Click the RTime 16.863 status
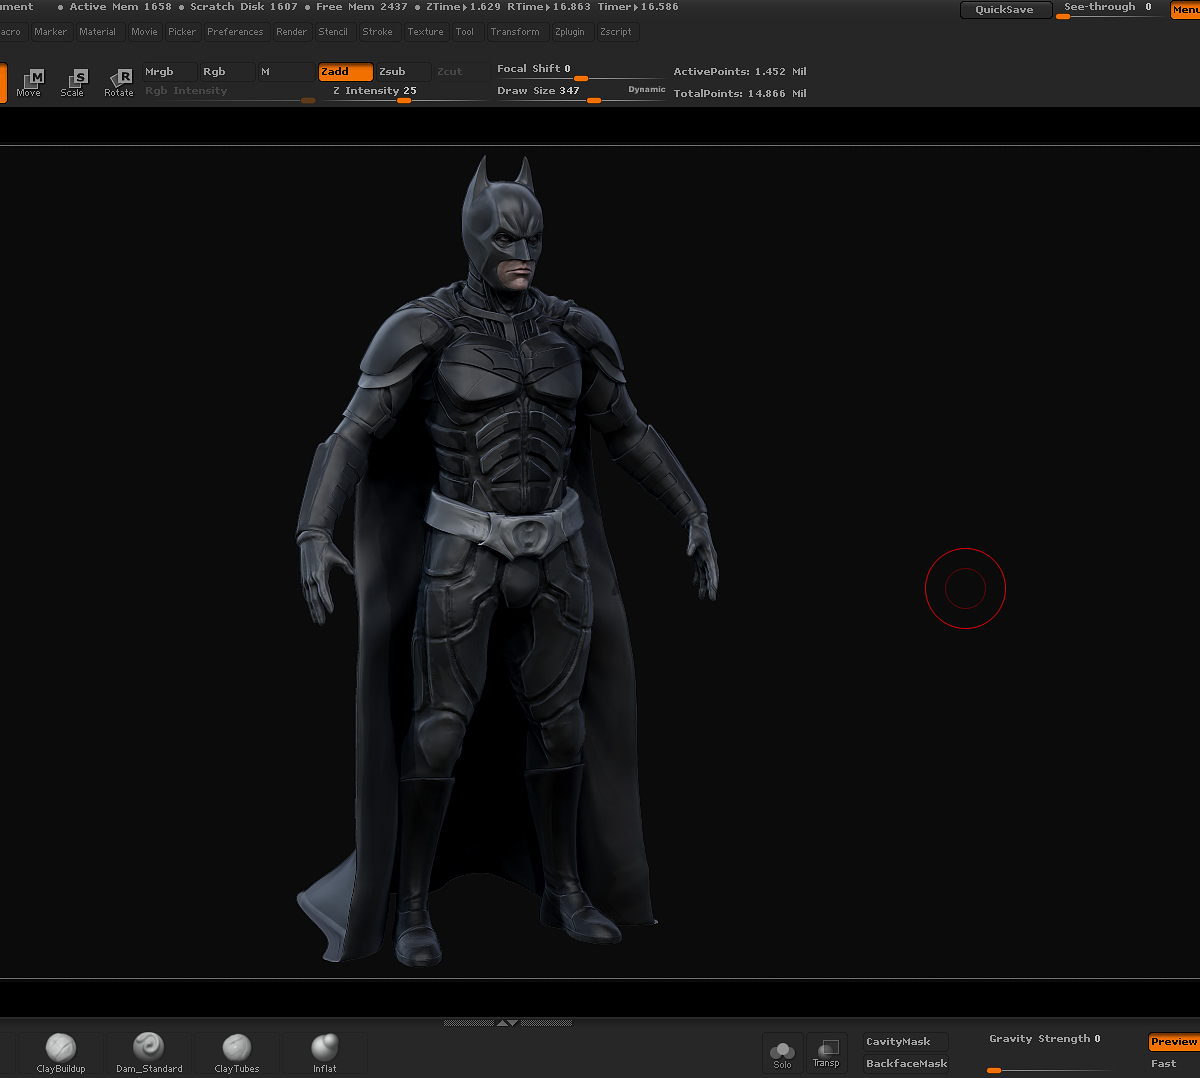Viewport: 1200px width, 1078px height. (x=549, y=7)
